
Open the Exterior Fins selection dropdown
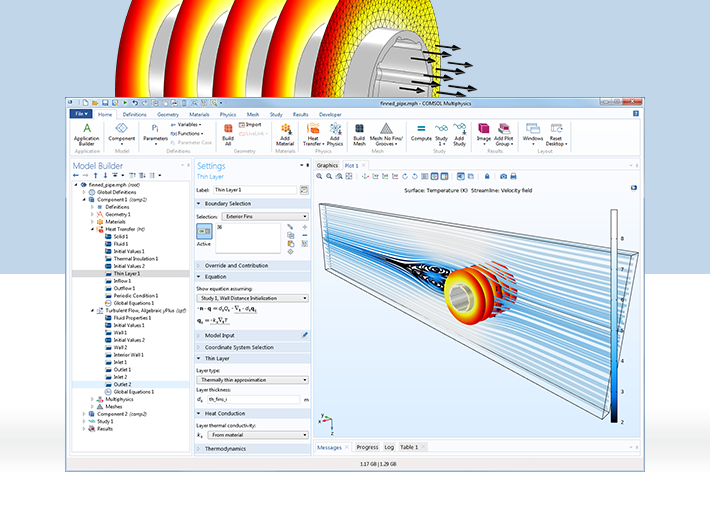(x=265, y=216)
